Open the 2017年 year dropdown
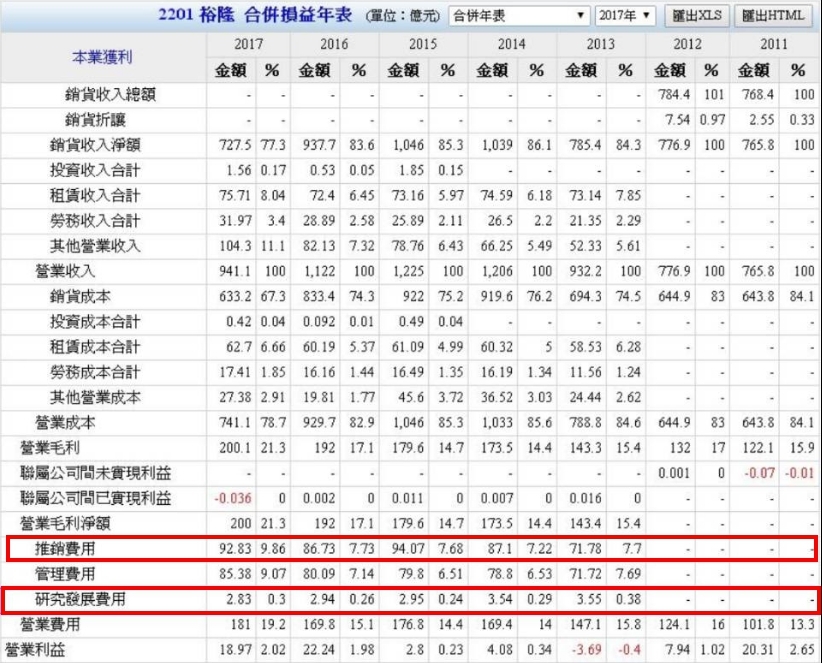Screen dimensions: 822x663 624,16
